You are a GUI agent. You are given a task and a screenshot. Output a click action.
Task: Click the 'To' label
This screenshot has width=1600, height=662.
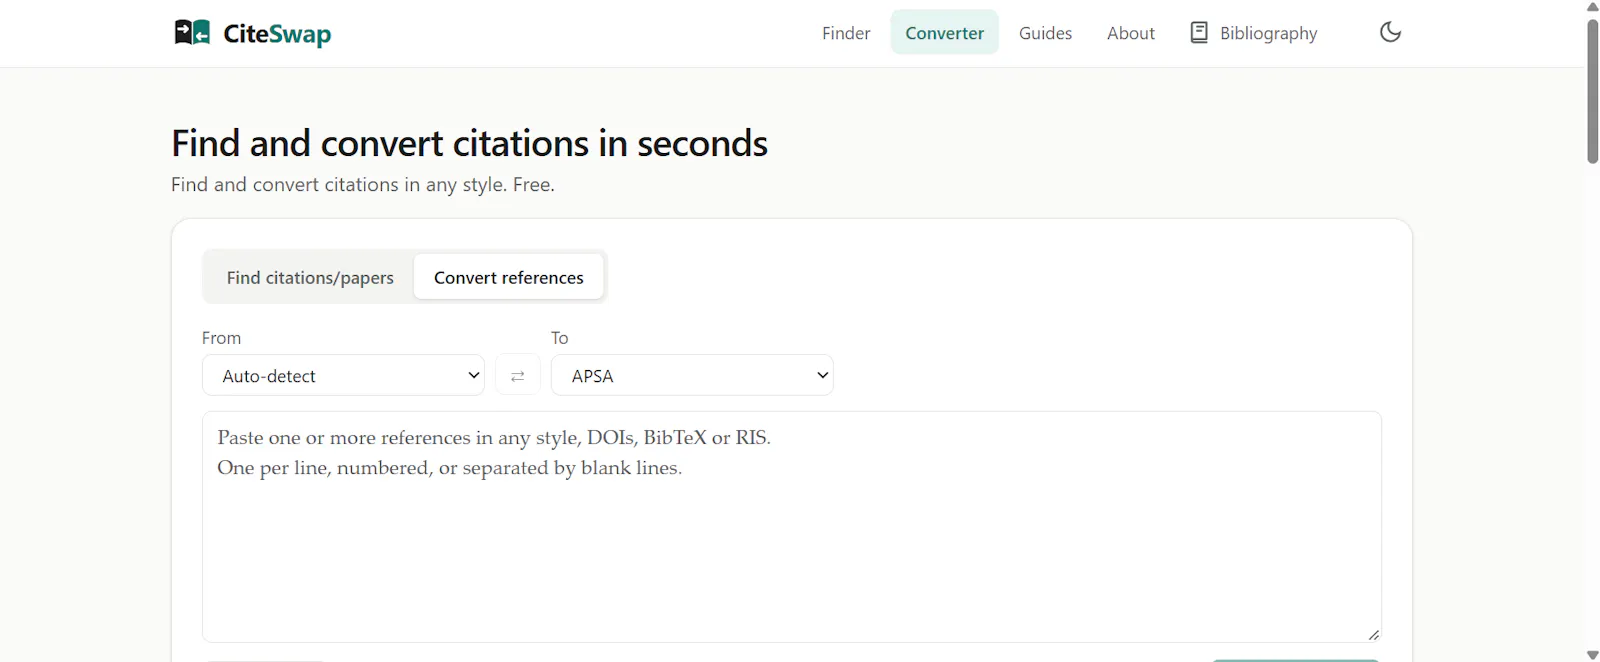click(x=560, y=338)
